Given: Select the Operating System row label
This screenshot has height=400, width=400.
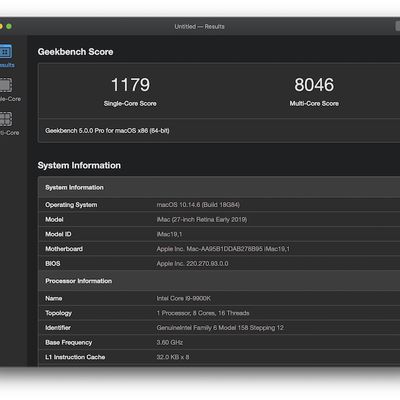Looking at the screenshot, I should [x=71, y=205].
